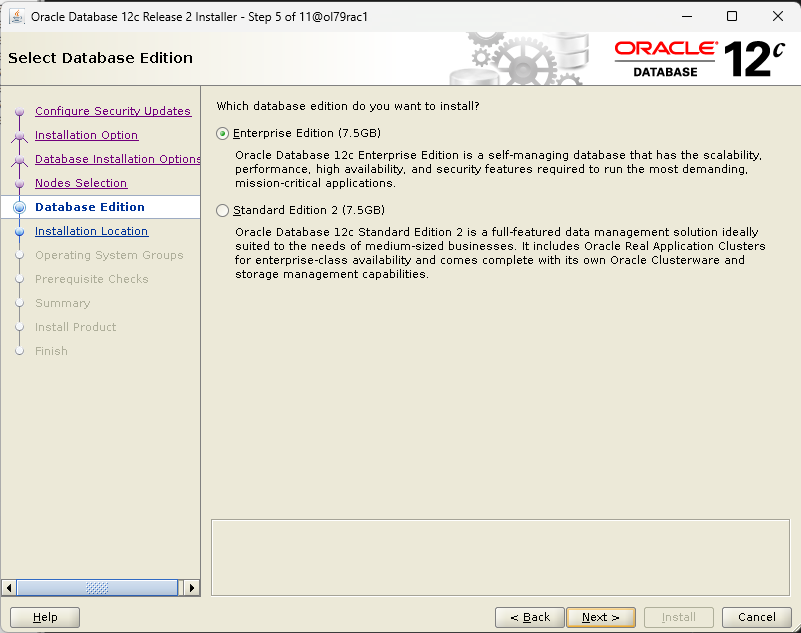Image resolution: width=801 pixels, height=633 pixels.
Task: Click Operating System Groups step label
Action: (x=109, y=255)
